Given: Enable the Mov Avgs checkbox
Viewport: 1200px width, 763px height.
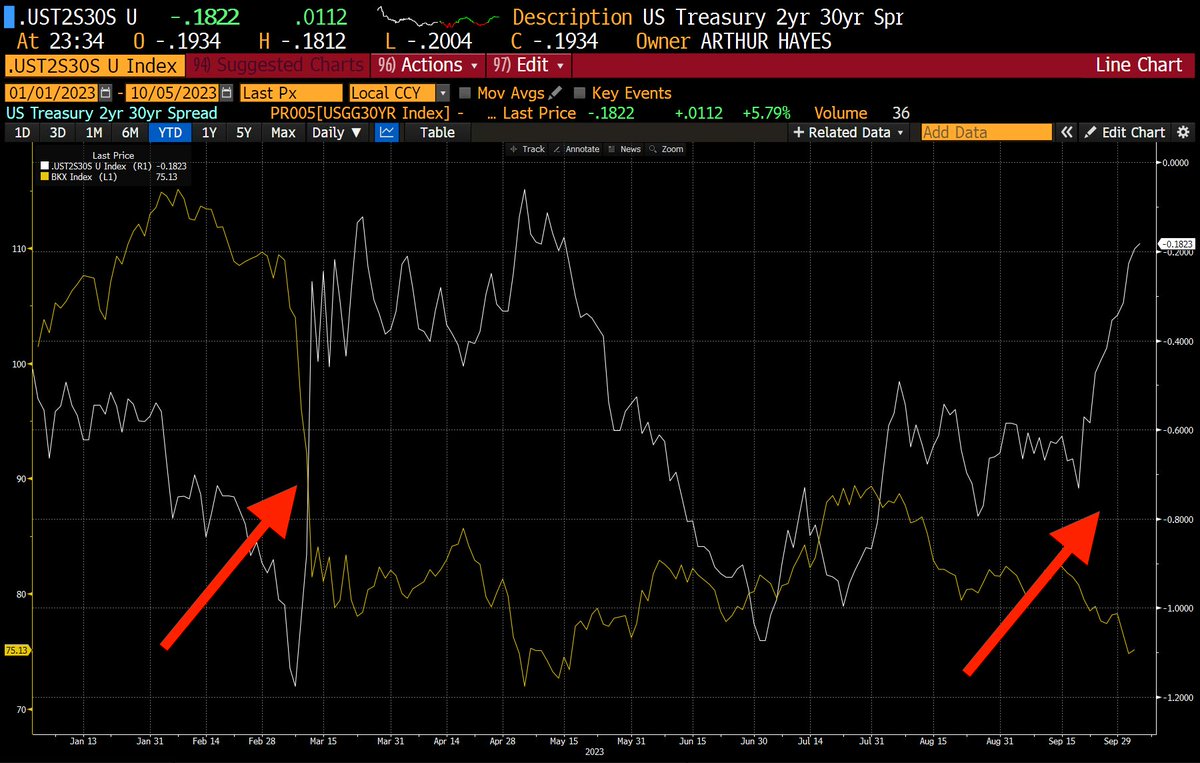Looking at the screenshot, I should pyautogui.click(x=465, y=92).
